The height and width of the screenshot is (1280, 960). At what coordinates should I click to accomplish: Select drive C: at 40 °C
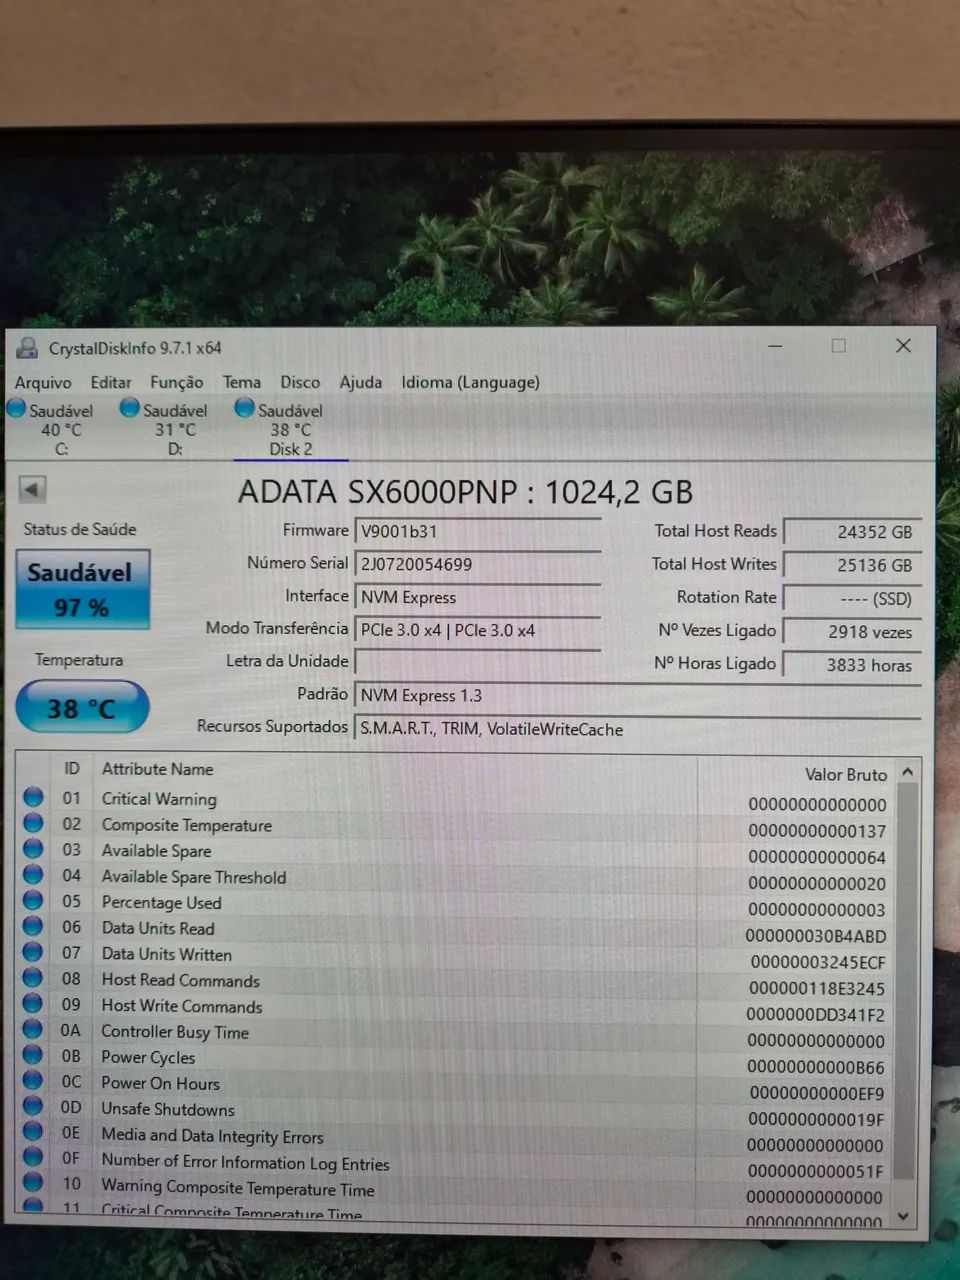[x=60, y=429]
